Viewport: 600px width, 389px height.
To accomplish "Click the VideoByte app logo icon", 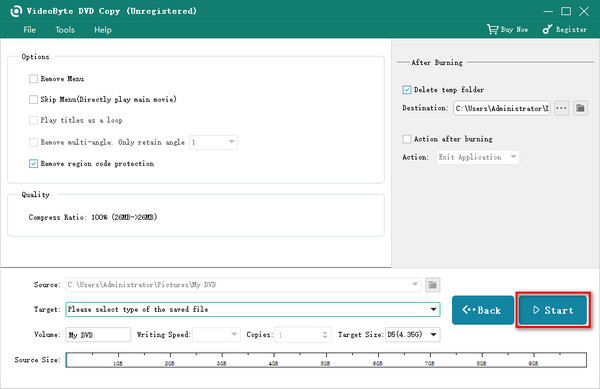I will pyautogui.click(x=16, y=11).
